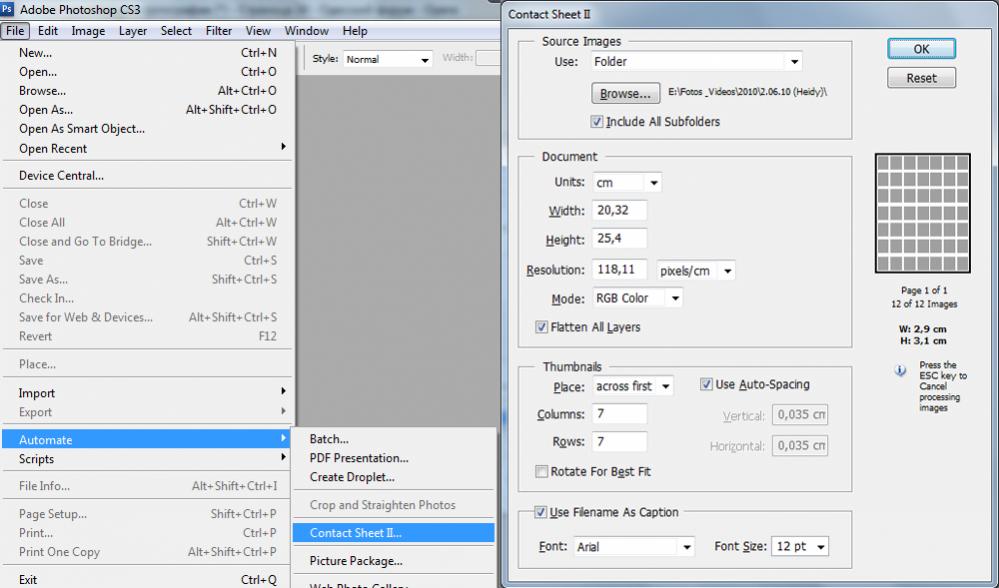Click the "H: 3,1 cm" thumbnail height text
Viewport: 999px width, 588px height.
click(x=924, y=341)
